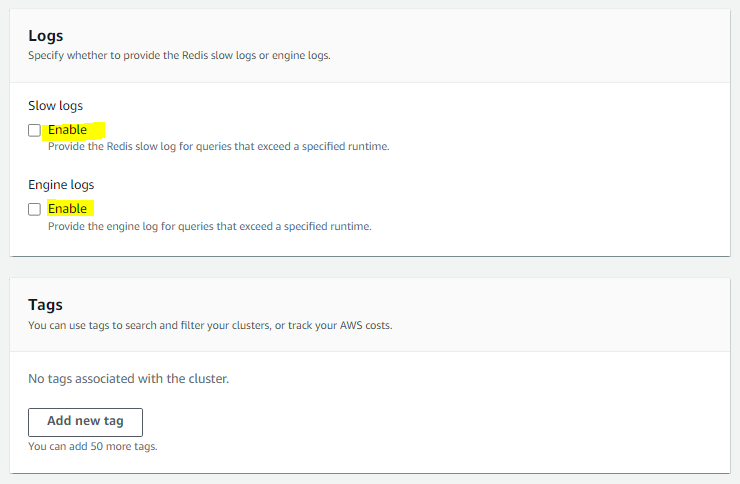This screenshot has height=484, width=740.
Task: Click the engine log description text
Action: pos(210,226)
